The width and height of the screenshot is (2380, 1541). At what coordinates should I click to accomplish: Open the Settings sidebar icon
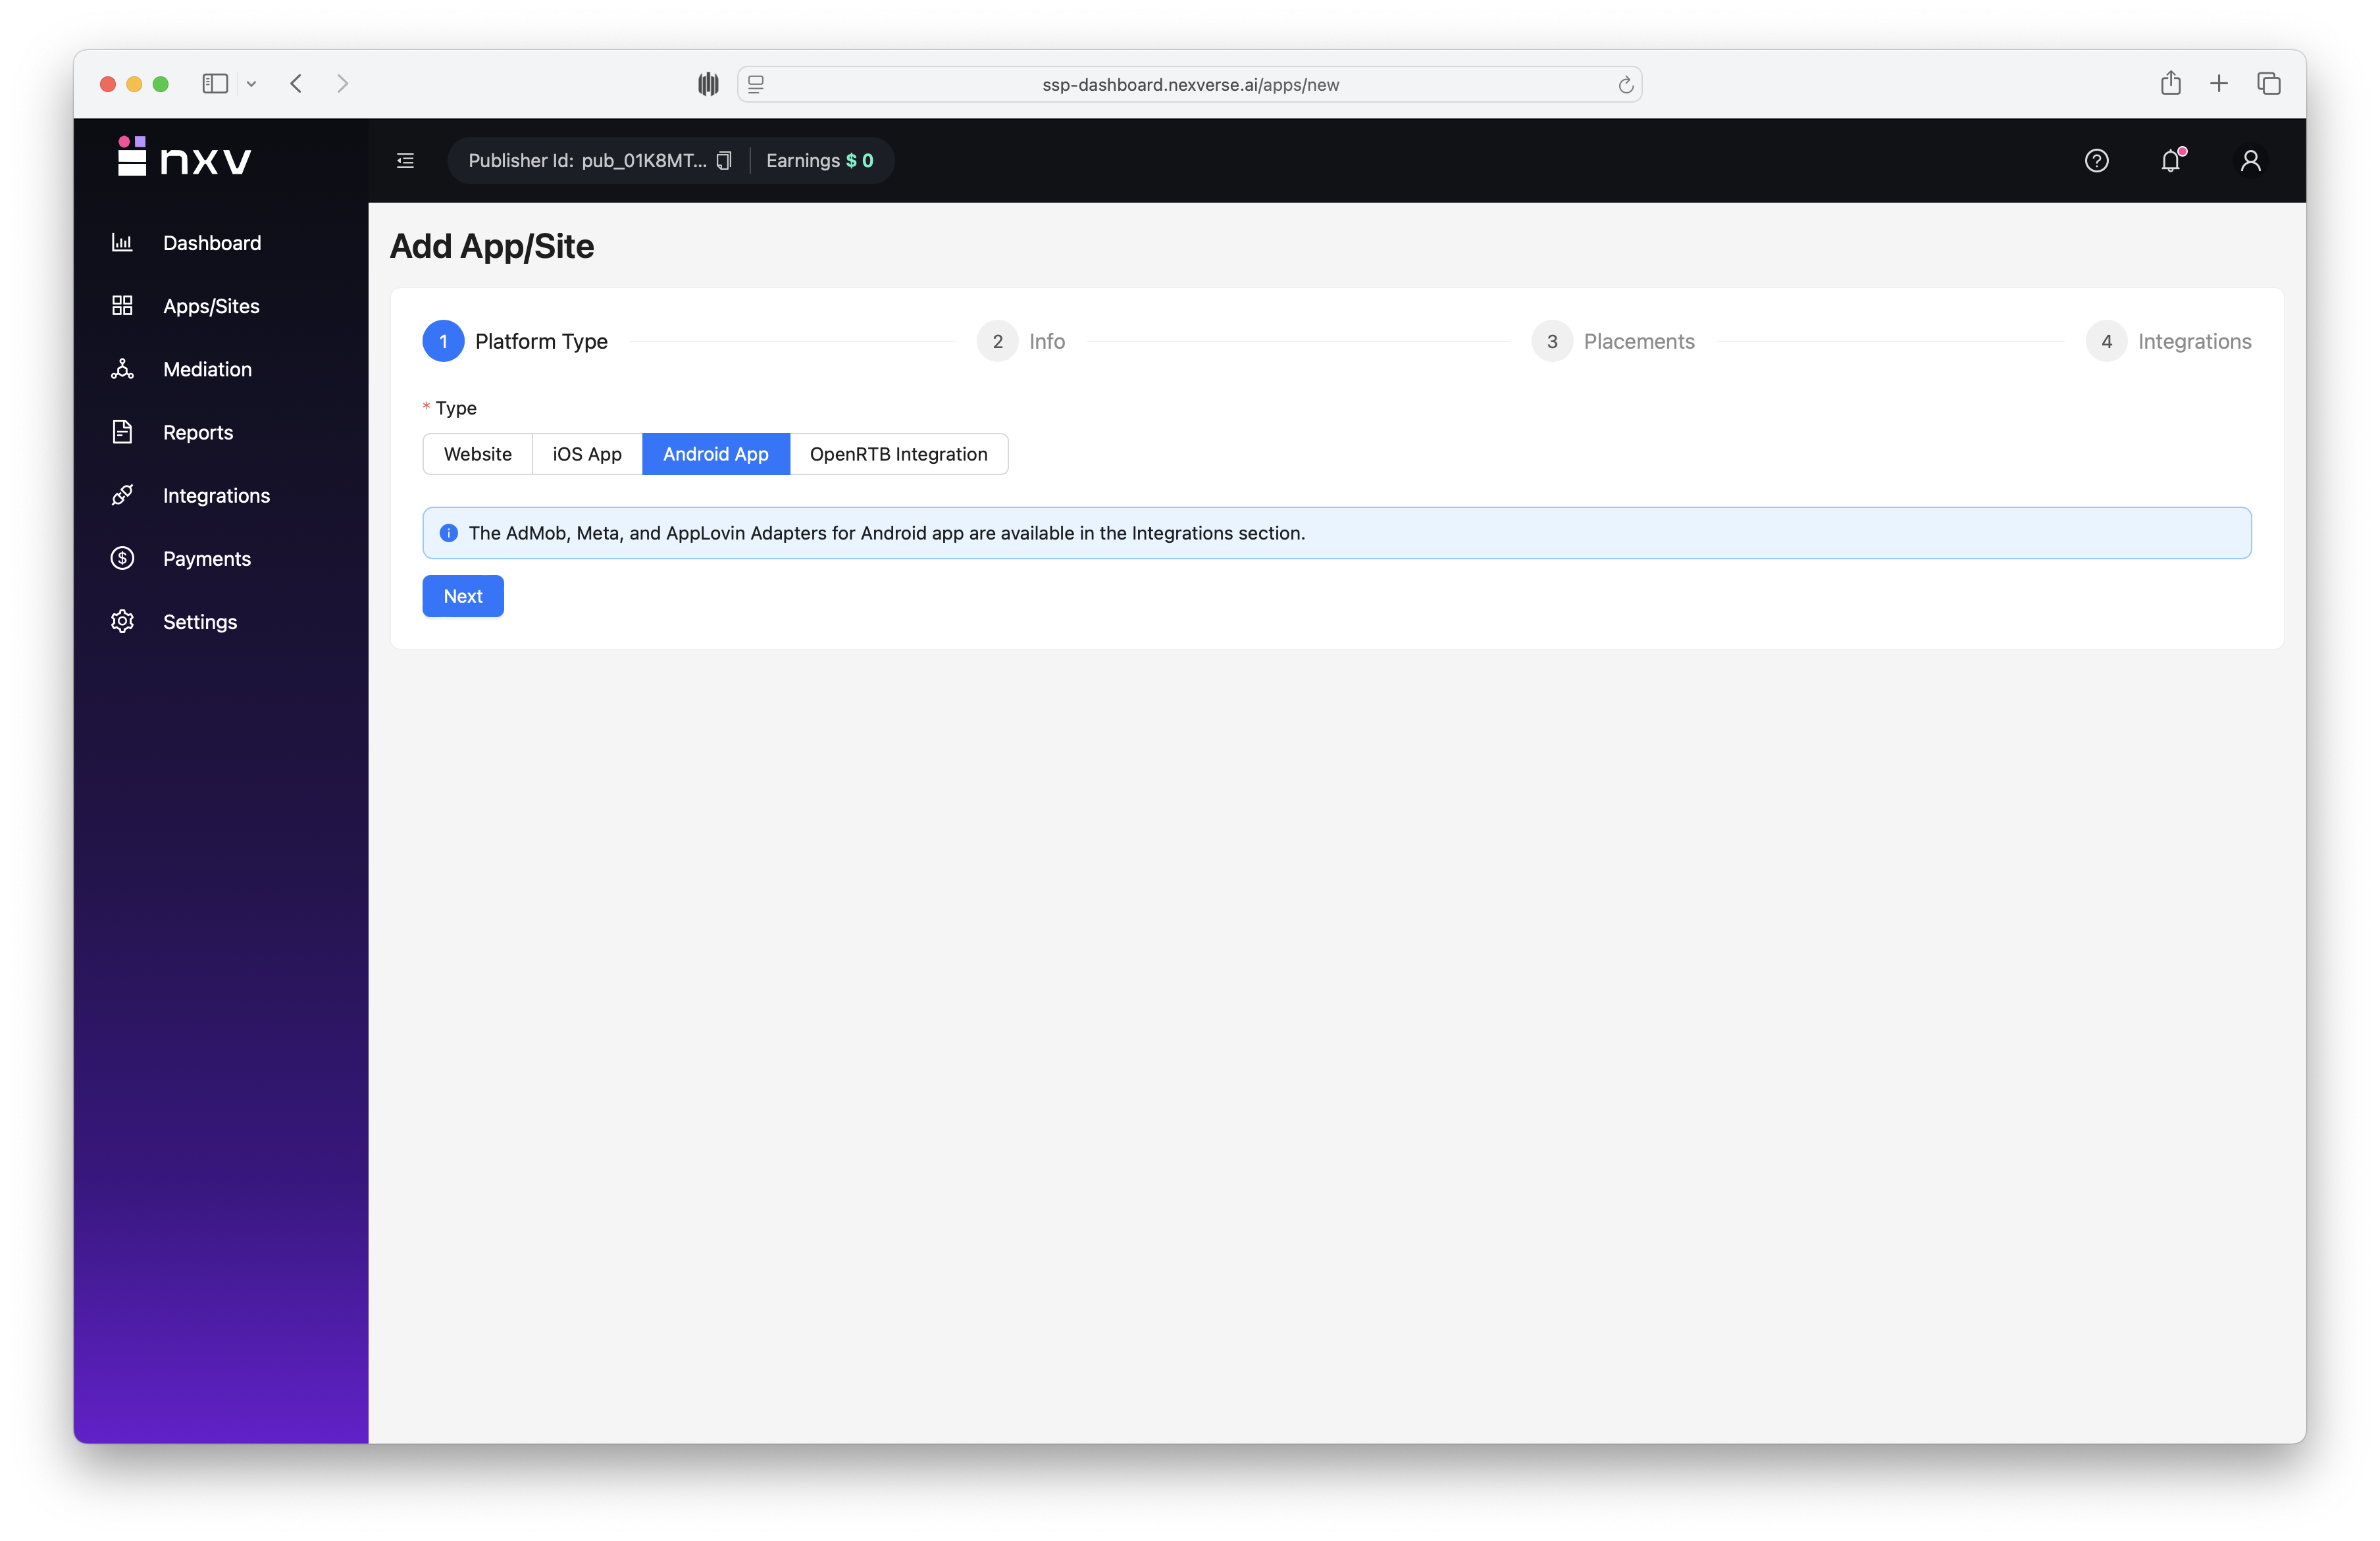(122, 621)
